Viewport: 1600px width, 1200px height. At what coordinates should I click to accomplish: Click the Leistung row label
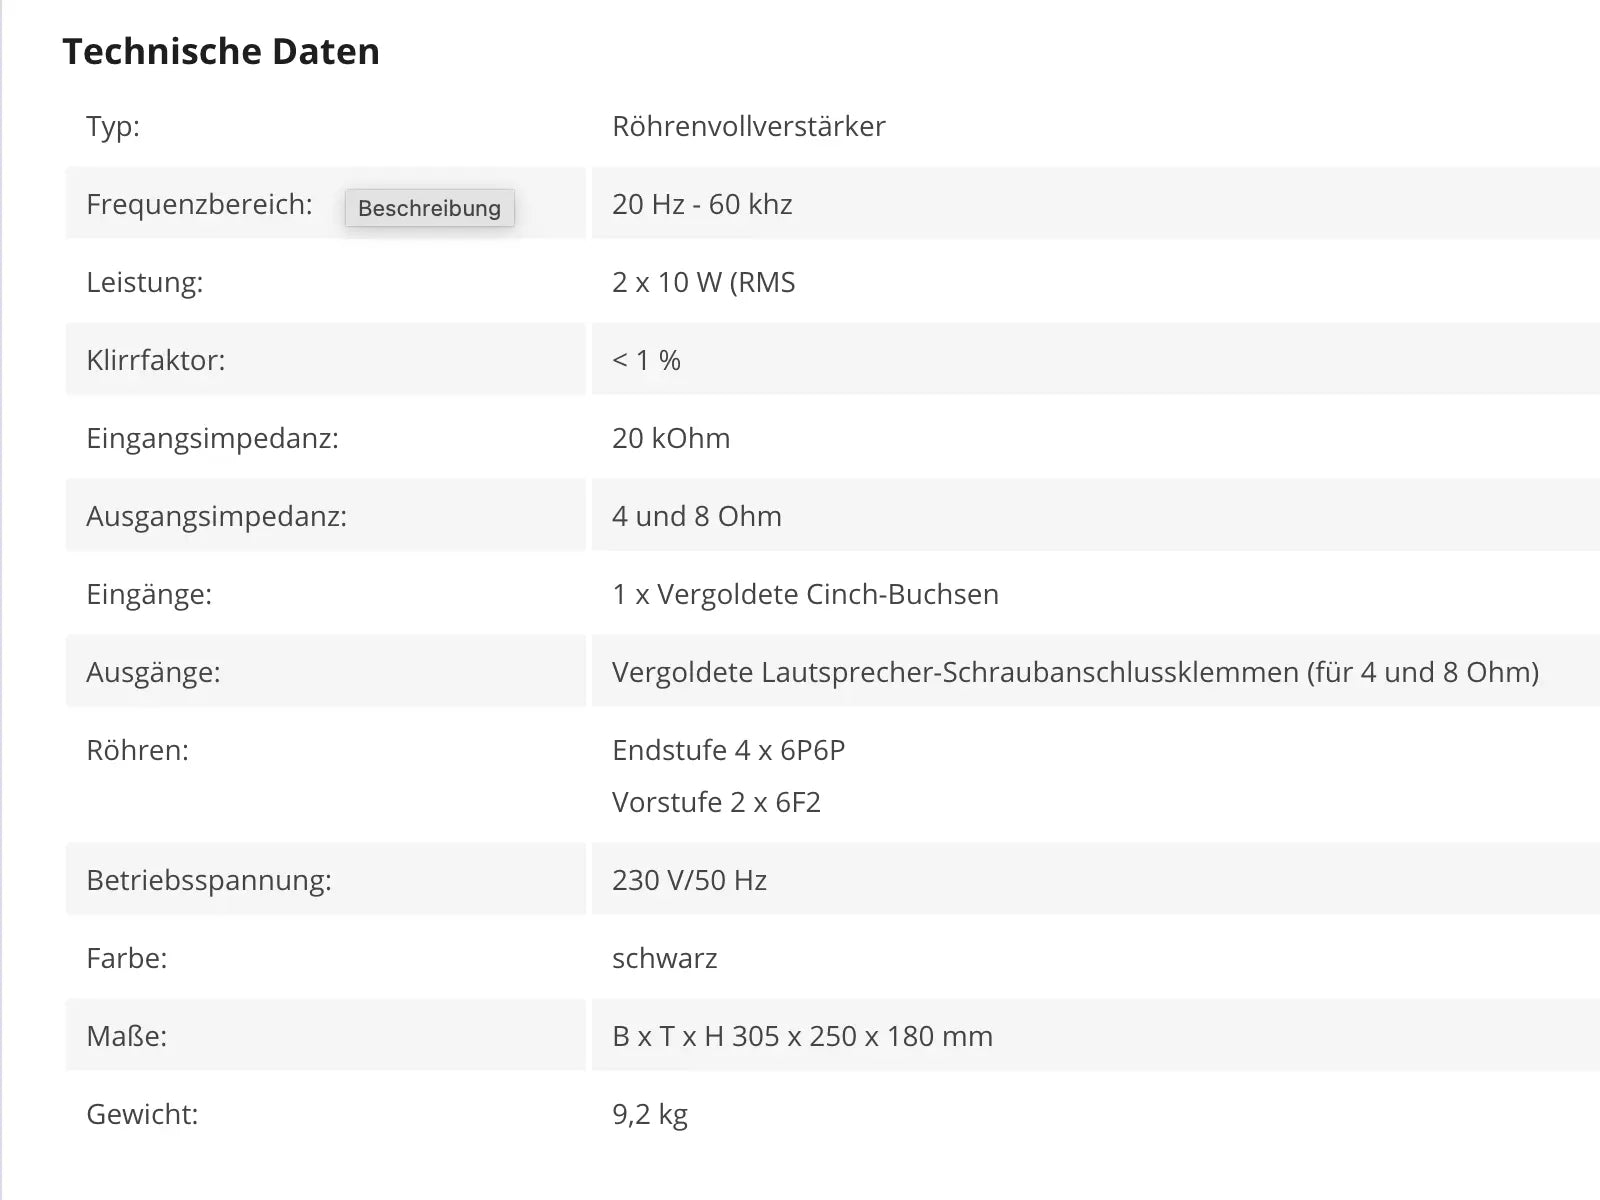(145, 282)
